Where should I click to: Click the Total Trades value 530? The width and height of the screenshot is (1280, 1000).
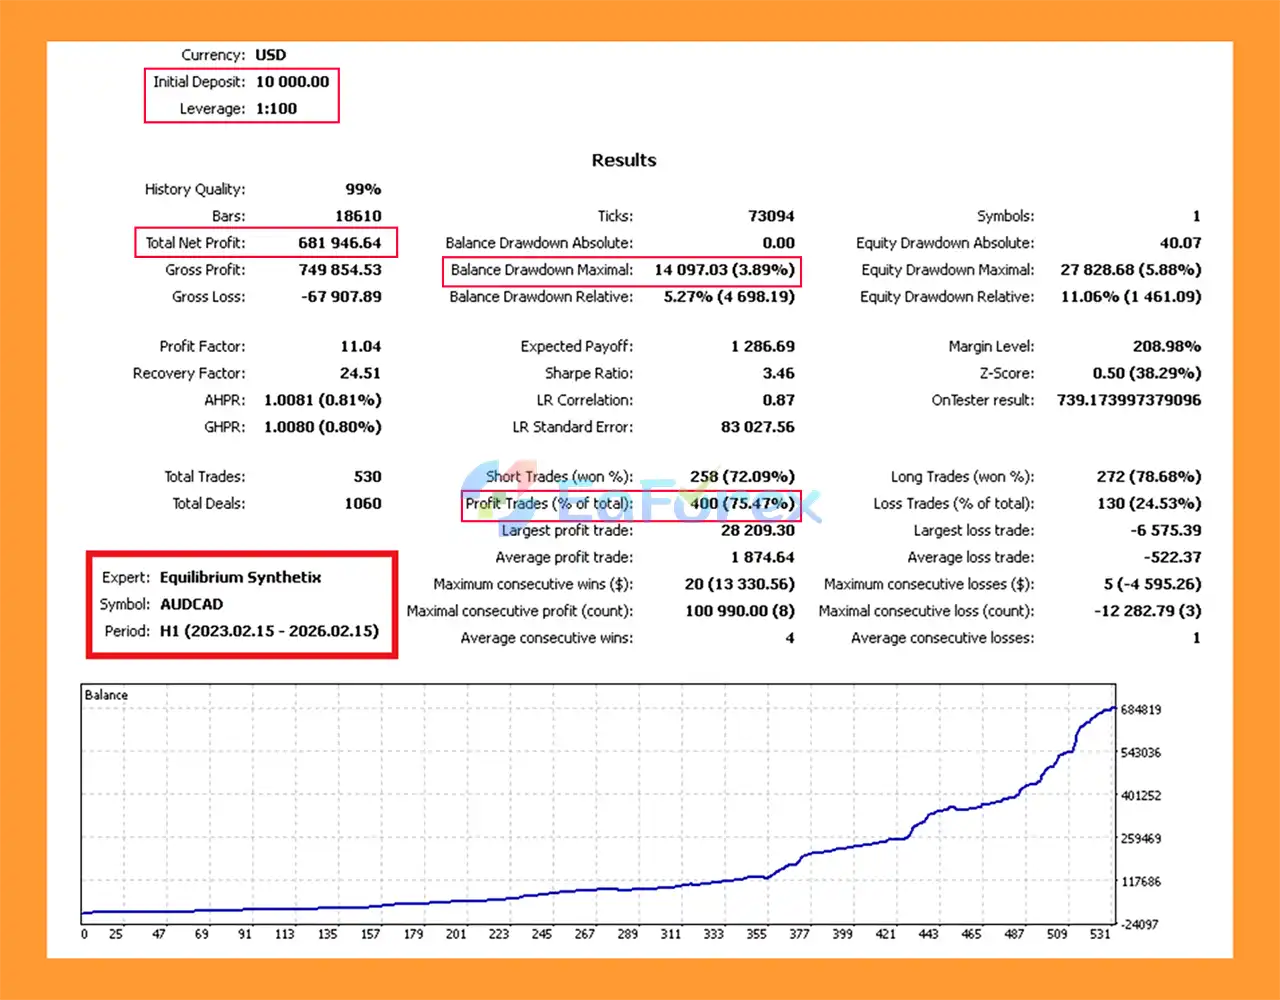point(367,477)
